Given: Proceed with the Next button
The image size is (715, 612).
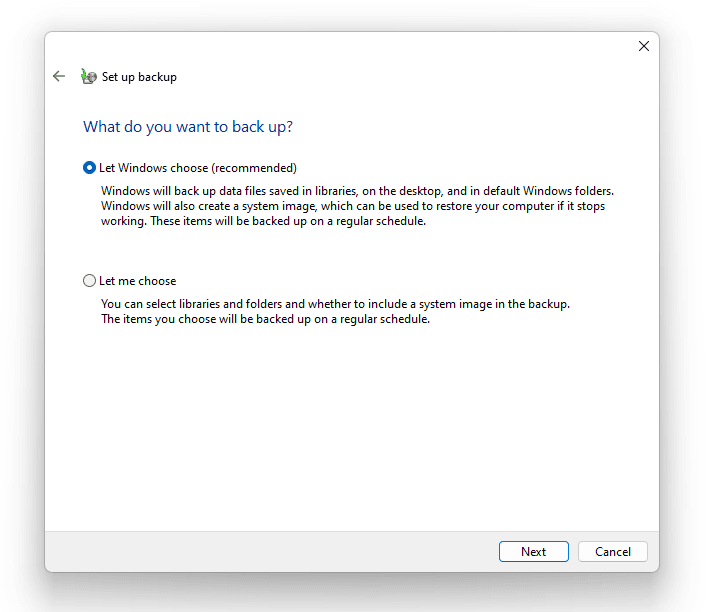Looking at the screenshot, I should 534,552.
